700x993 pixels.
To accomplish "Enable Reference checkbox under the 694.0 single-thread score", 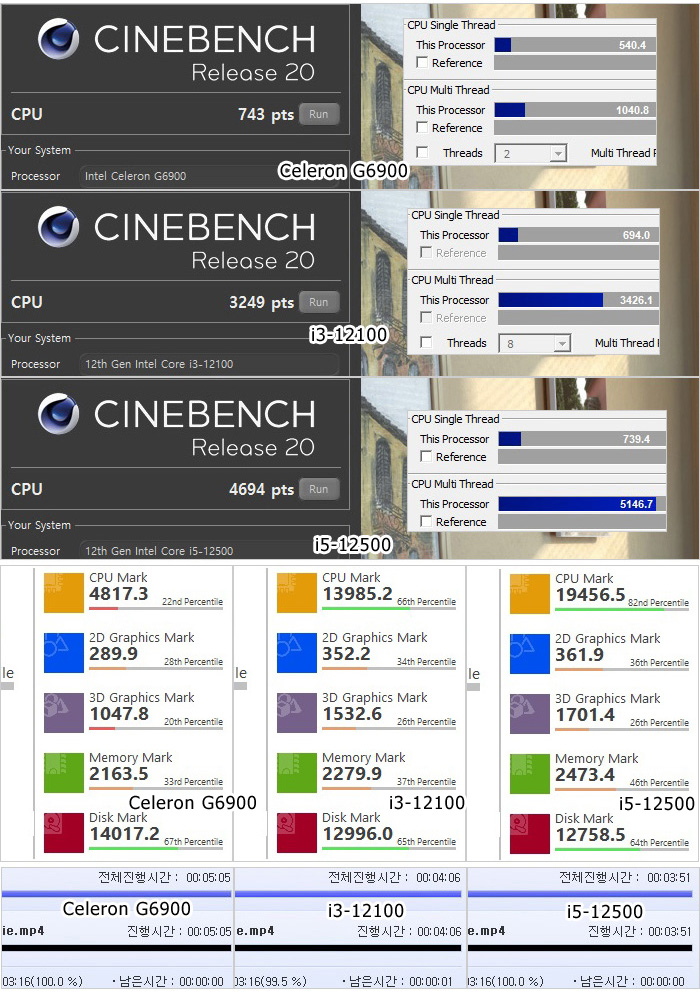I will click(x=426, y=253).
